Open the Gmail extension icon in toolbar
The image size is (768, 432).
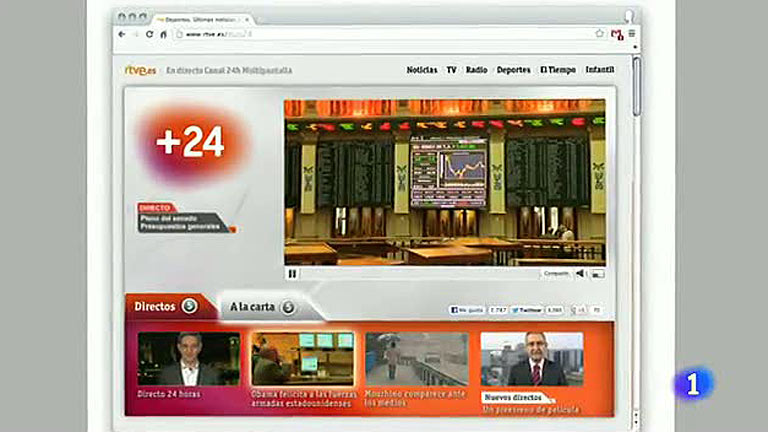[x=616, y=34]
